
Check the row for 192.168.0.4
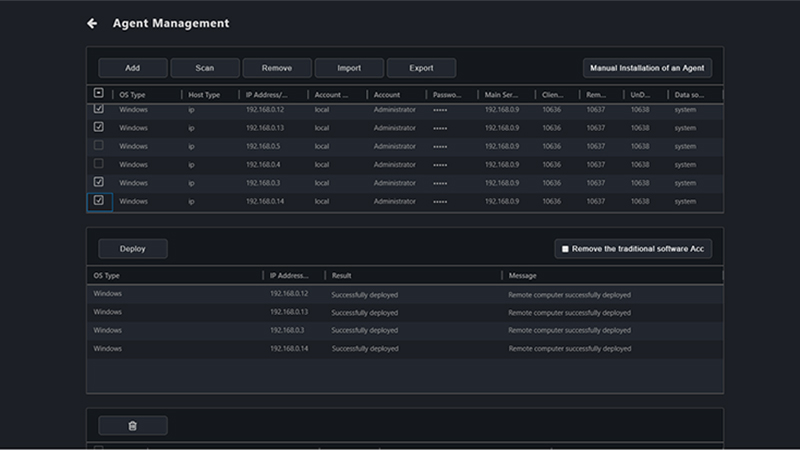[x=98, y=164]
